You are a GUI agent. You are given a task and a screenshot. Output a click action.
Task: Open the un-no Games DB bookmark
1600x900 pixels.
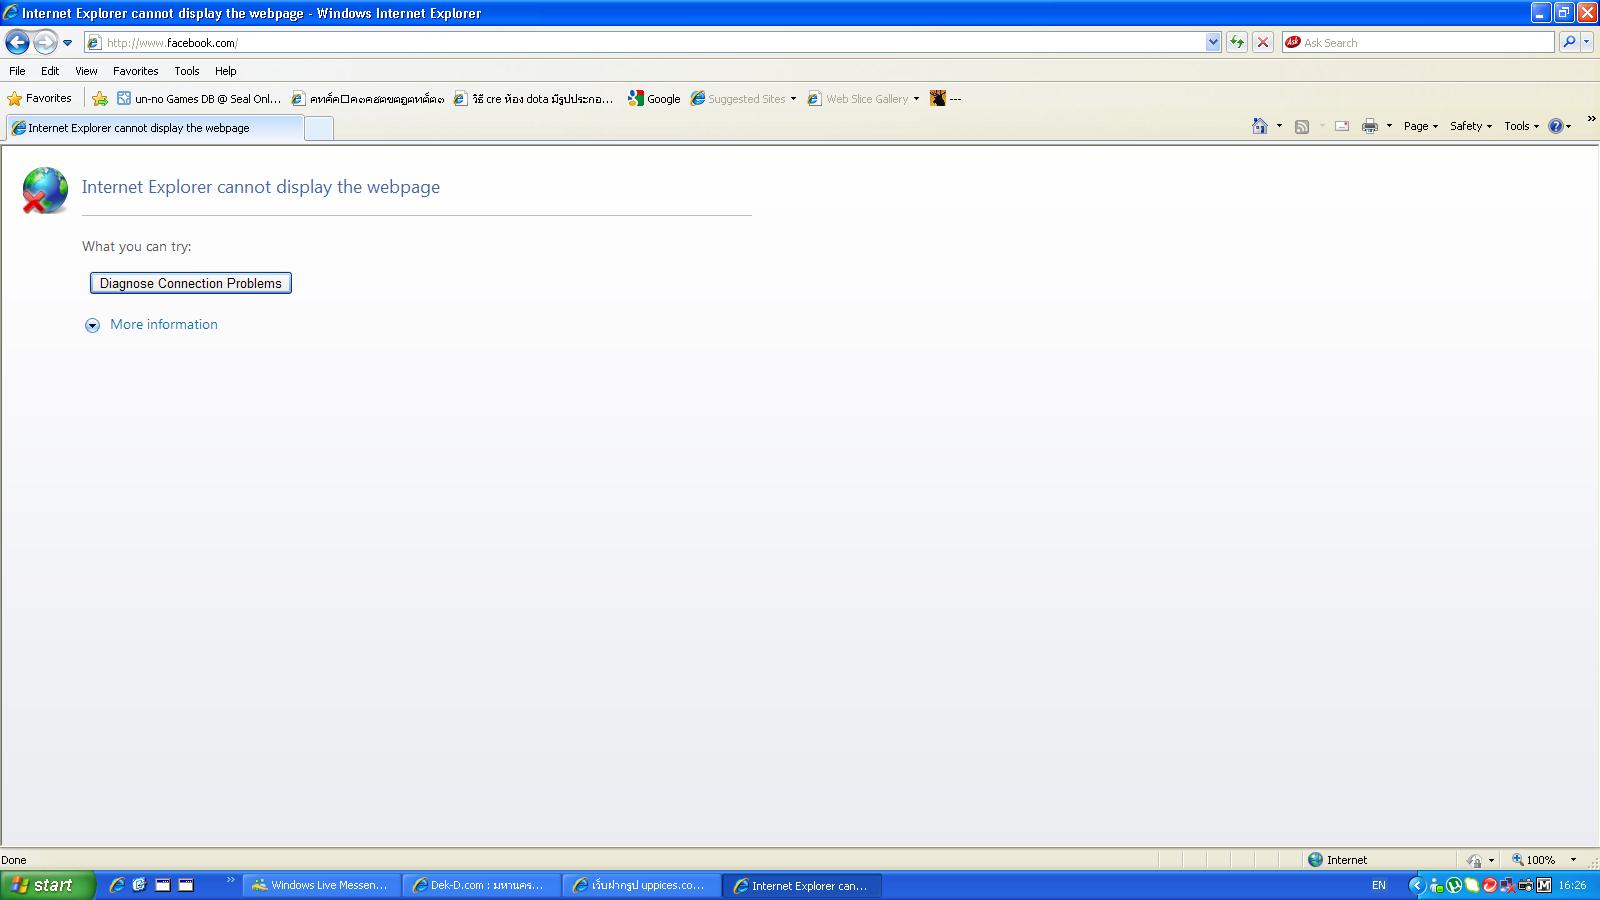point(199,98)
